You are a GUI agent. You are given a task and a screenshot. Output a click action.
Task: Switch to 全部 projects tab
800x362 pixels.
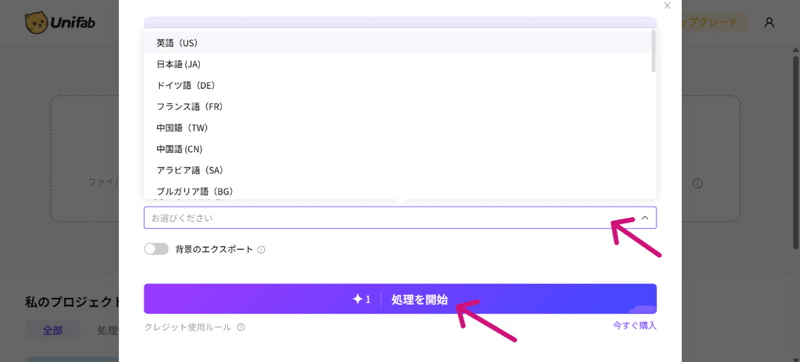53,330
